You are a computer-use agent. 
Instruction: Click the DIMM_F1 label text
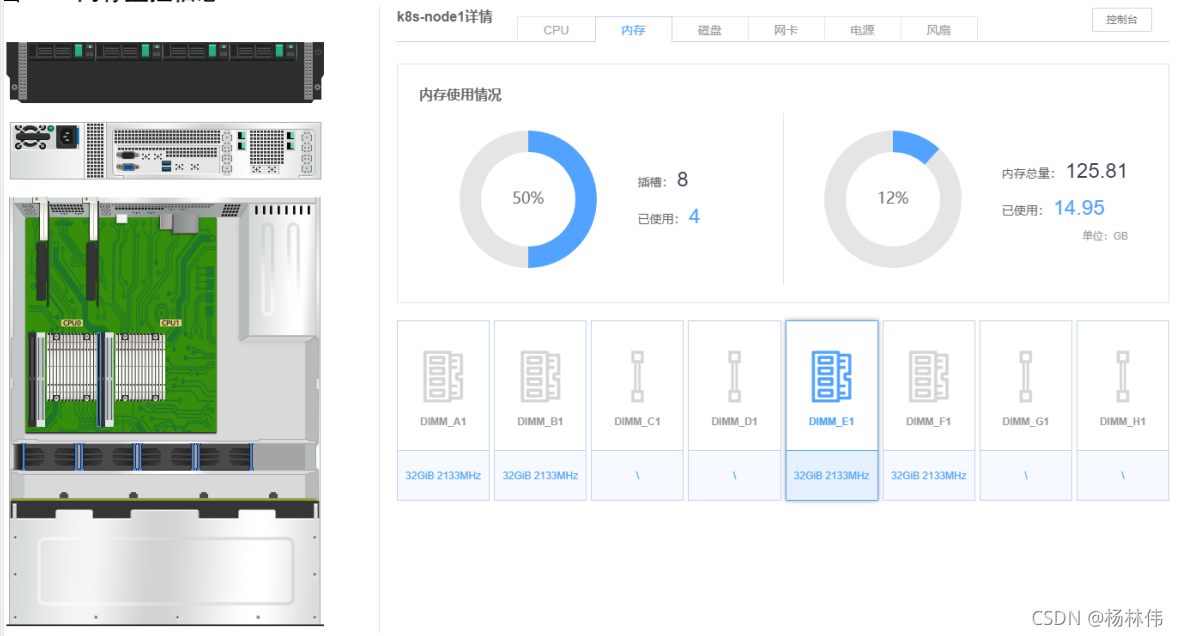(x=929, y=421)
